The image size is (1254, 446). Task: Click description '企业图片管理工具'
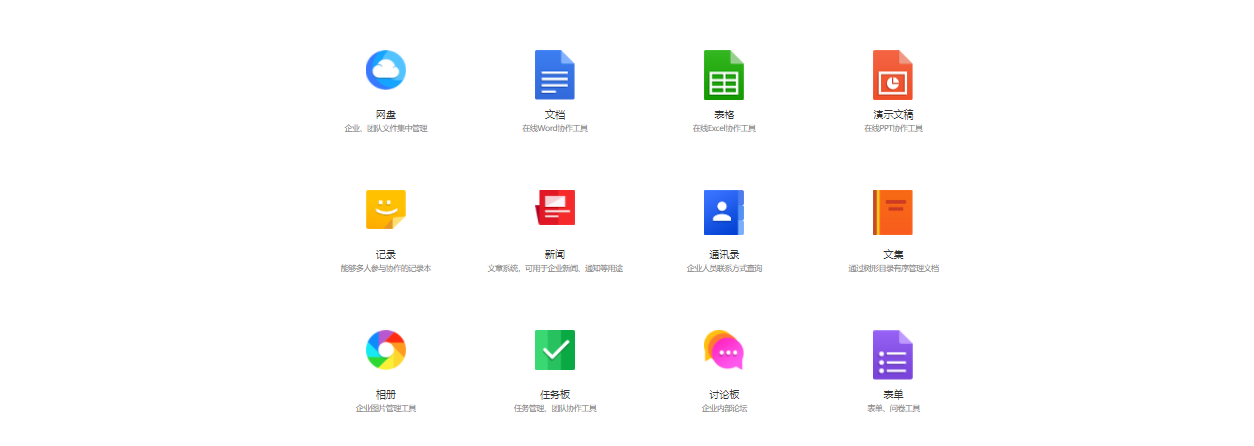click(x=386, y=409)
